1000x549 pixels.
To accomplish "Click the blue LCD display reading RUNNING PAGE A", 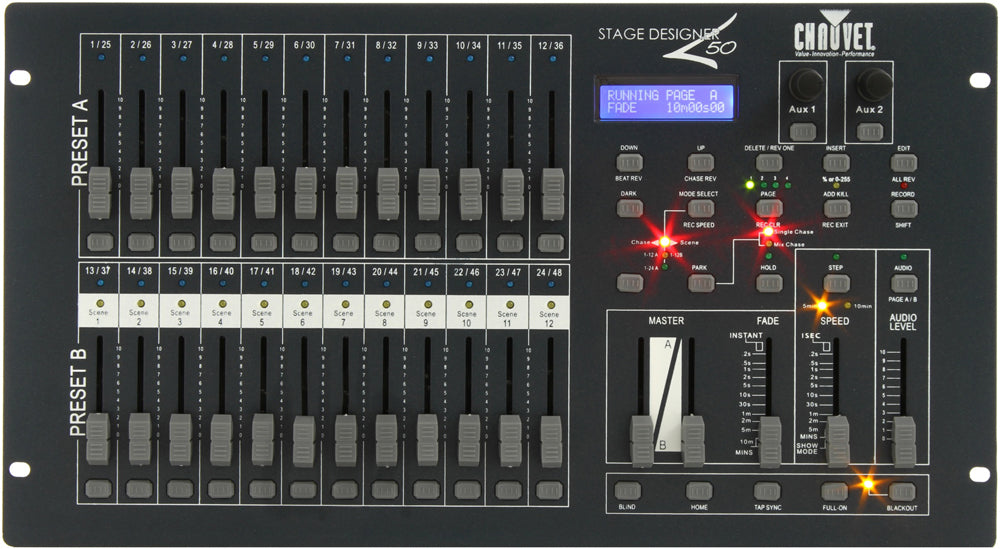I will coord(666,102).
